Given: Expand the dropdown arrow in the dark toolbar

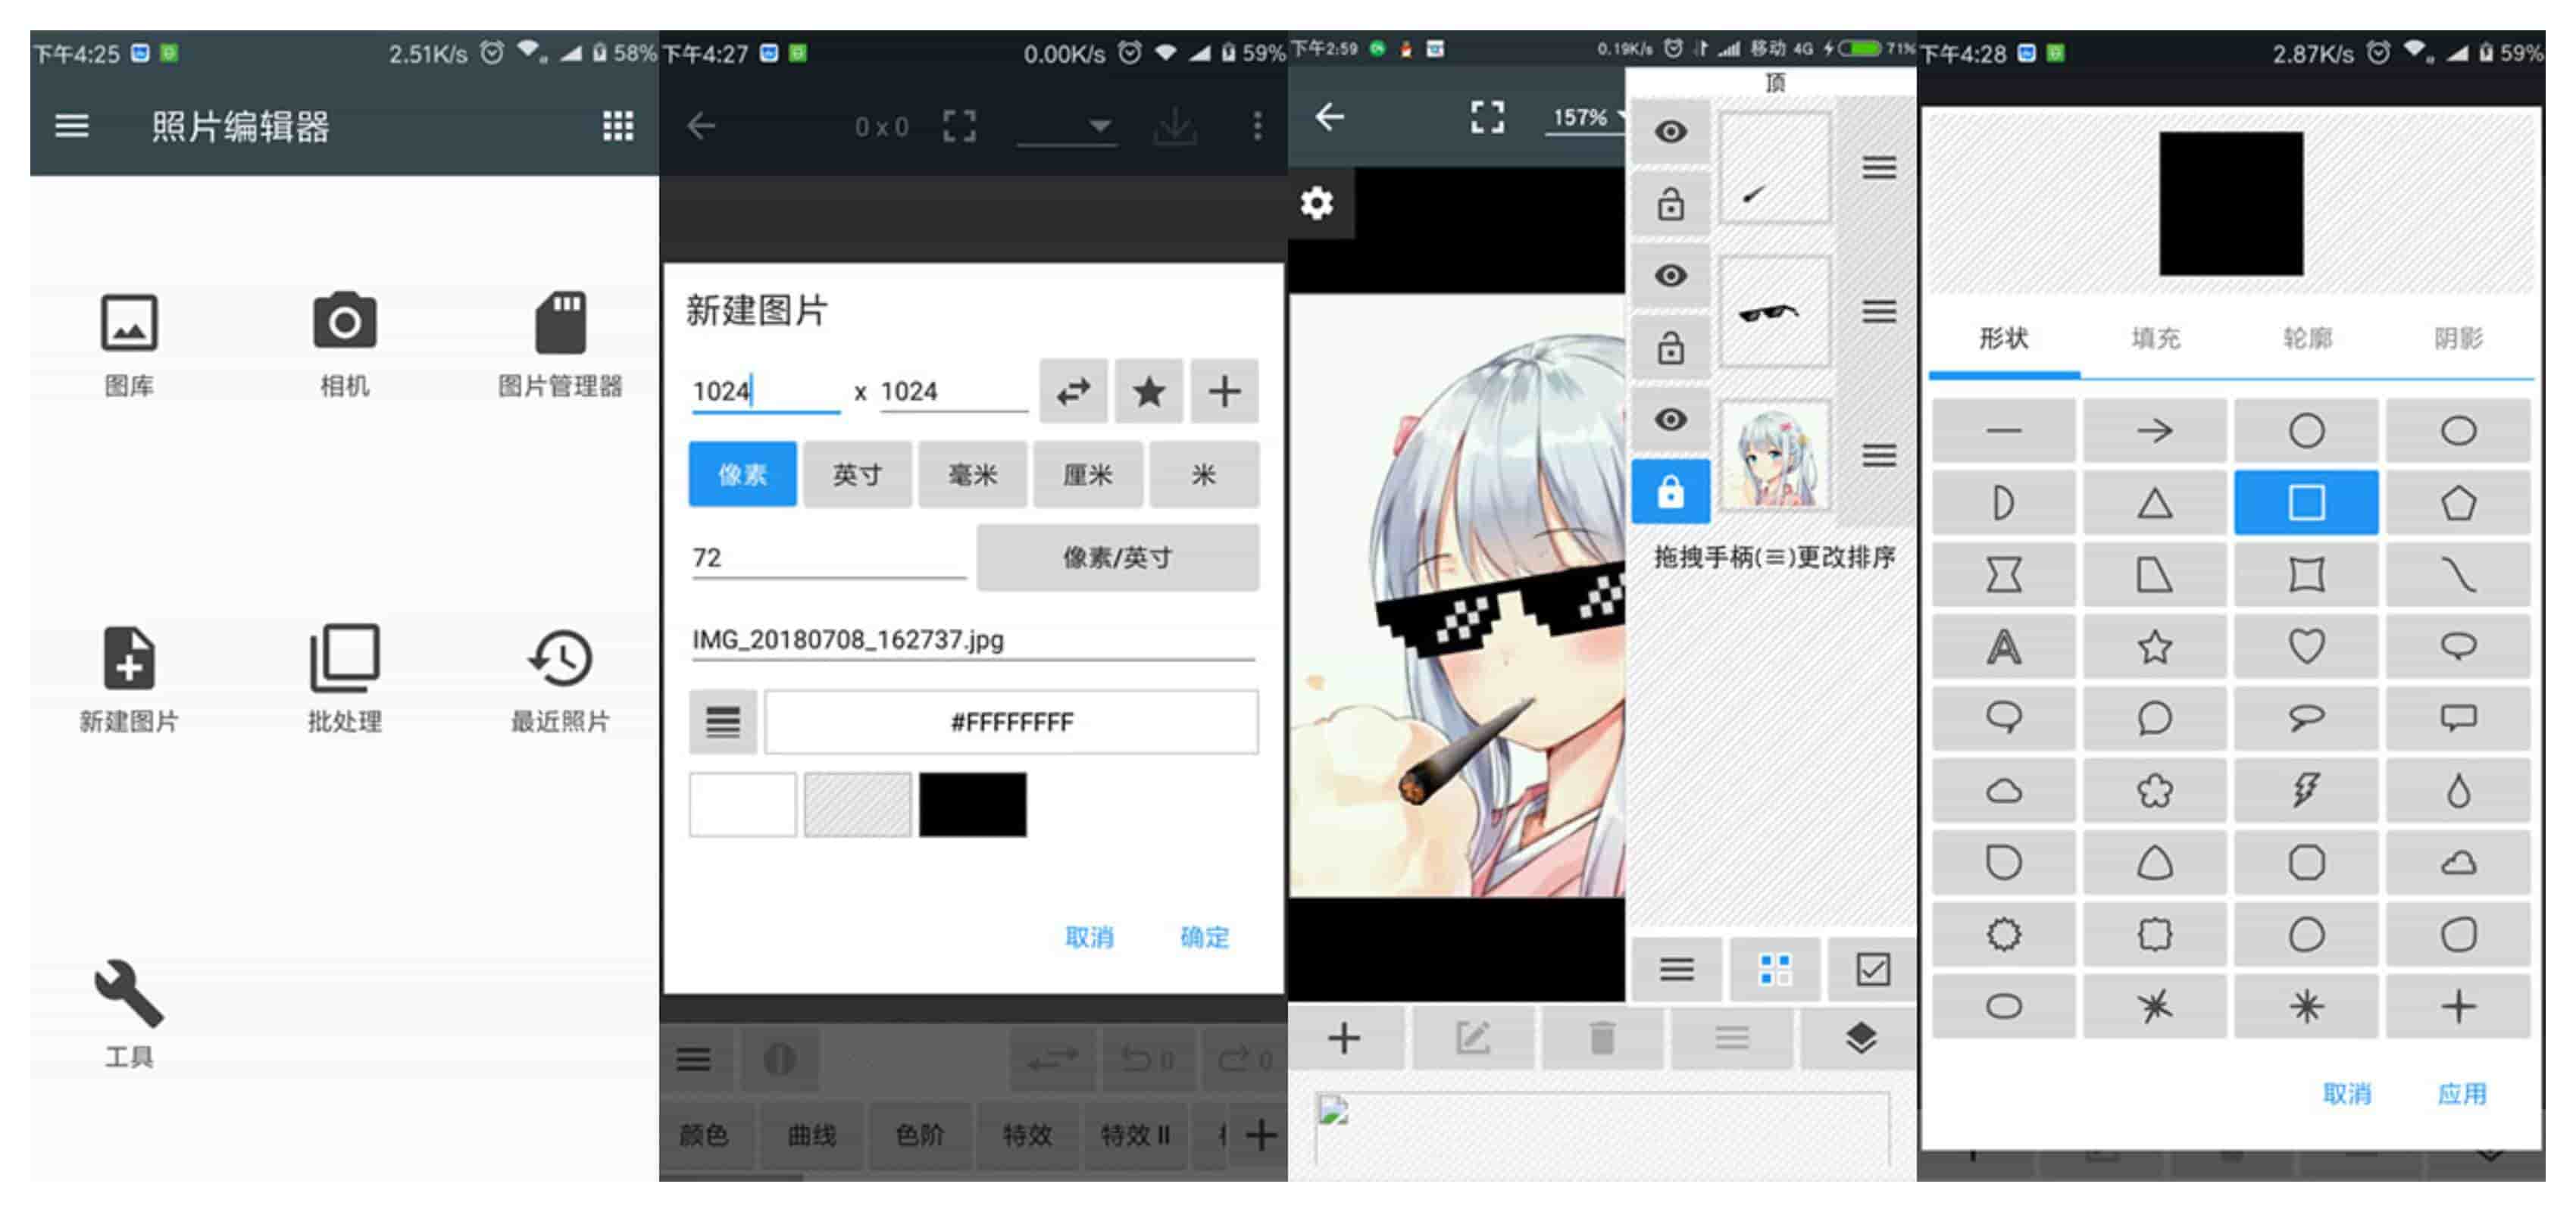Looking at the screenshot, I should tap(1099, 126).
